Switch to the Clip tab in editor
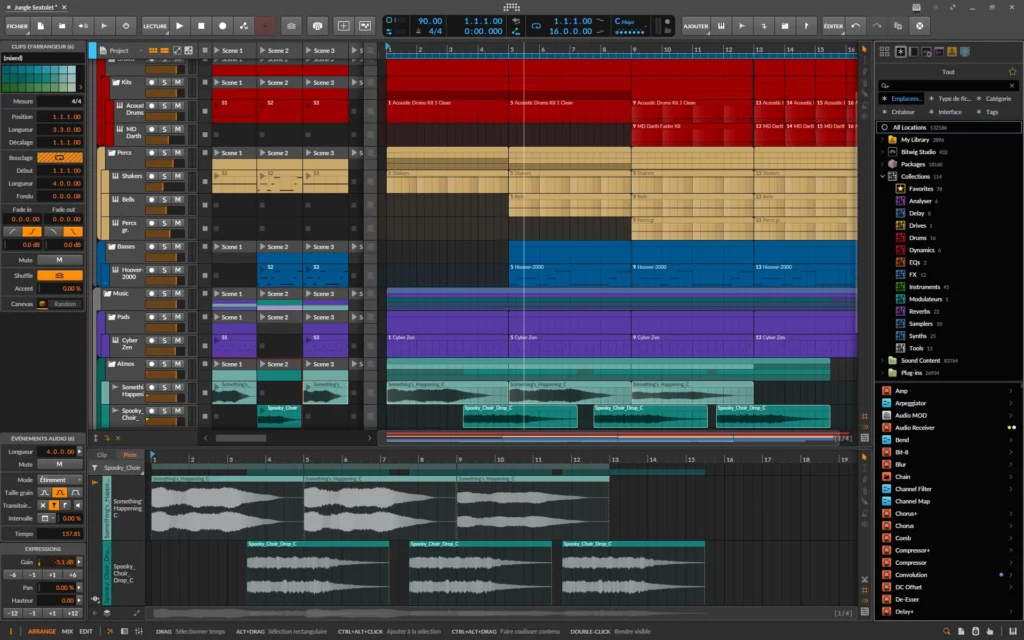 click(x=102, y=455)
